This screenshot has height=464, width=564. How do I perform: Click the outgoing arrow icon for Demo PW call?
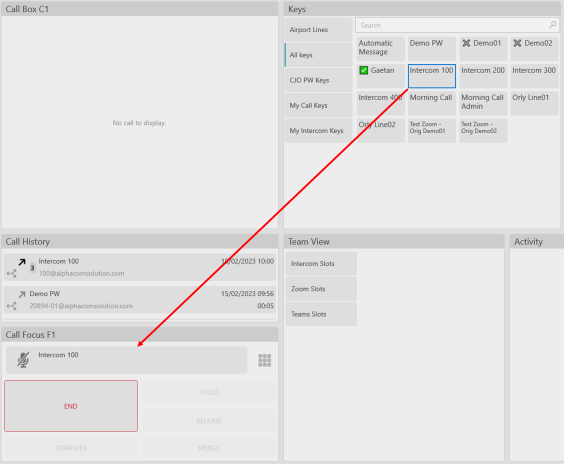coord(22,295)
